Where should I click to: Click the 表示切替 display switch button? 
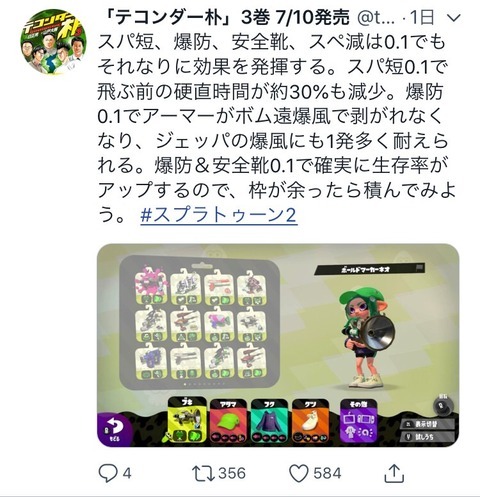coord(428,424)
